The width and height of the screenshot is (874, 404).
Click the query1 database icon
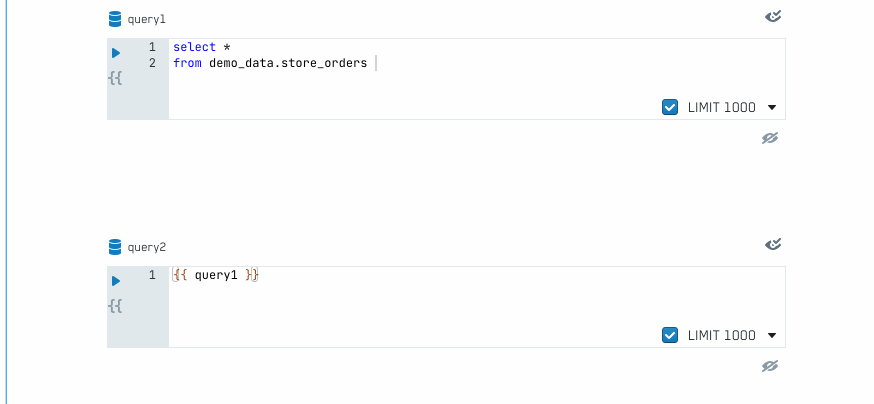coord(115,20)
